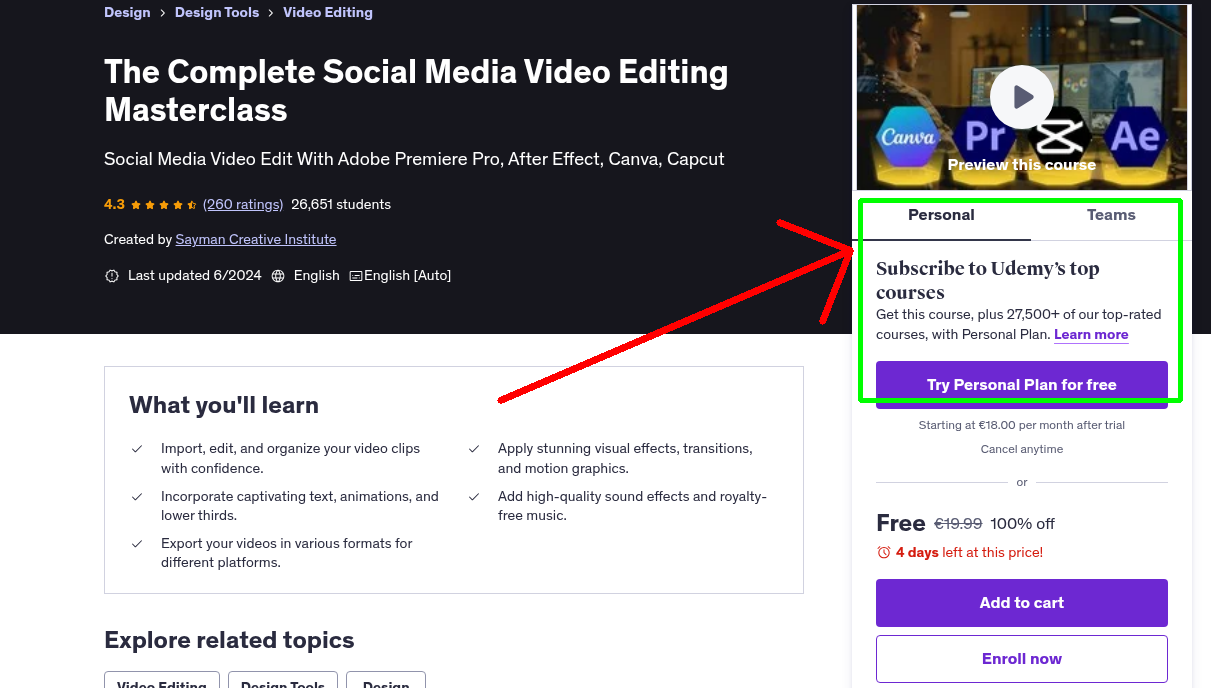Click the 'Free' price label
This screenshot has height=688, width=1211.
coord(901,523)
